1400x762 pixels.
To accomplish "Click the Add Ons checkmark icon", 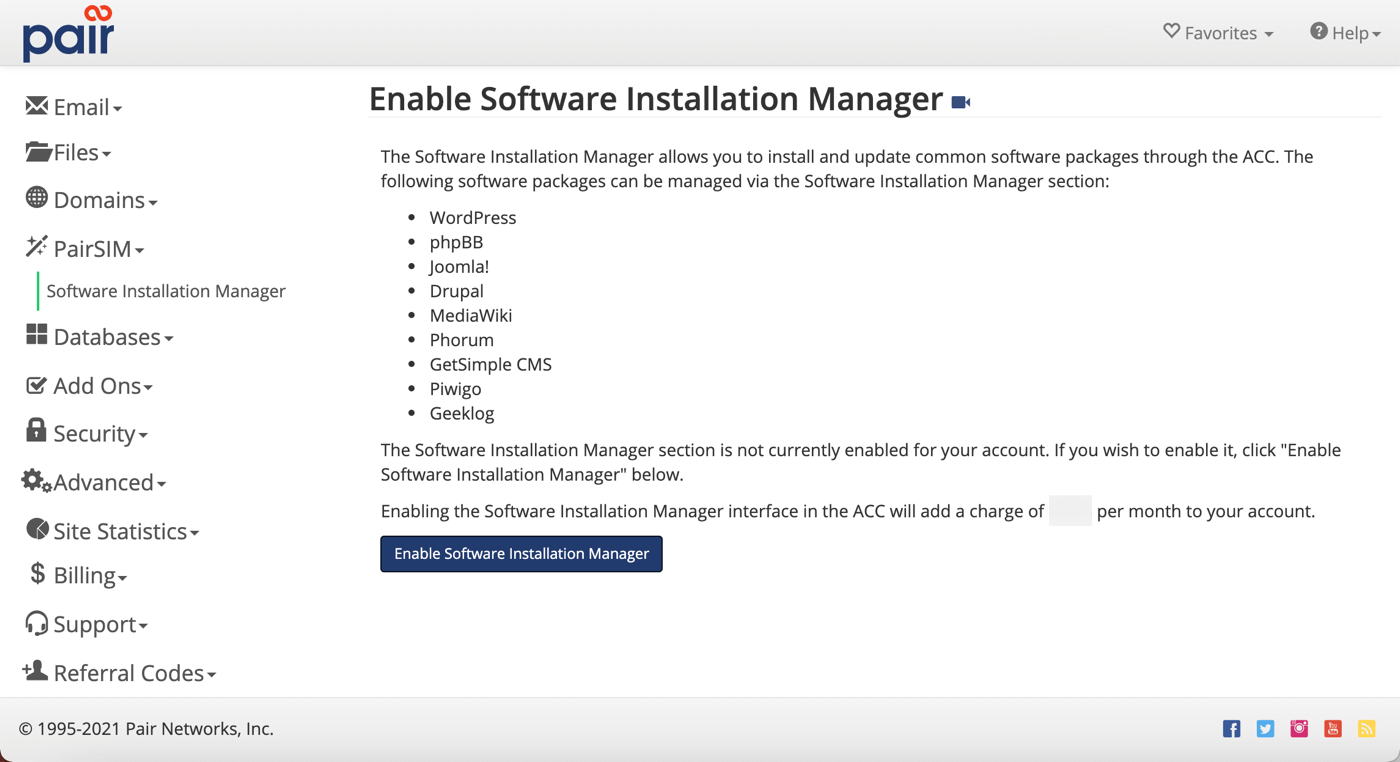I will 37,385.
